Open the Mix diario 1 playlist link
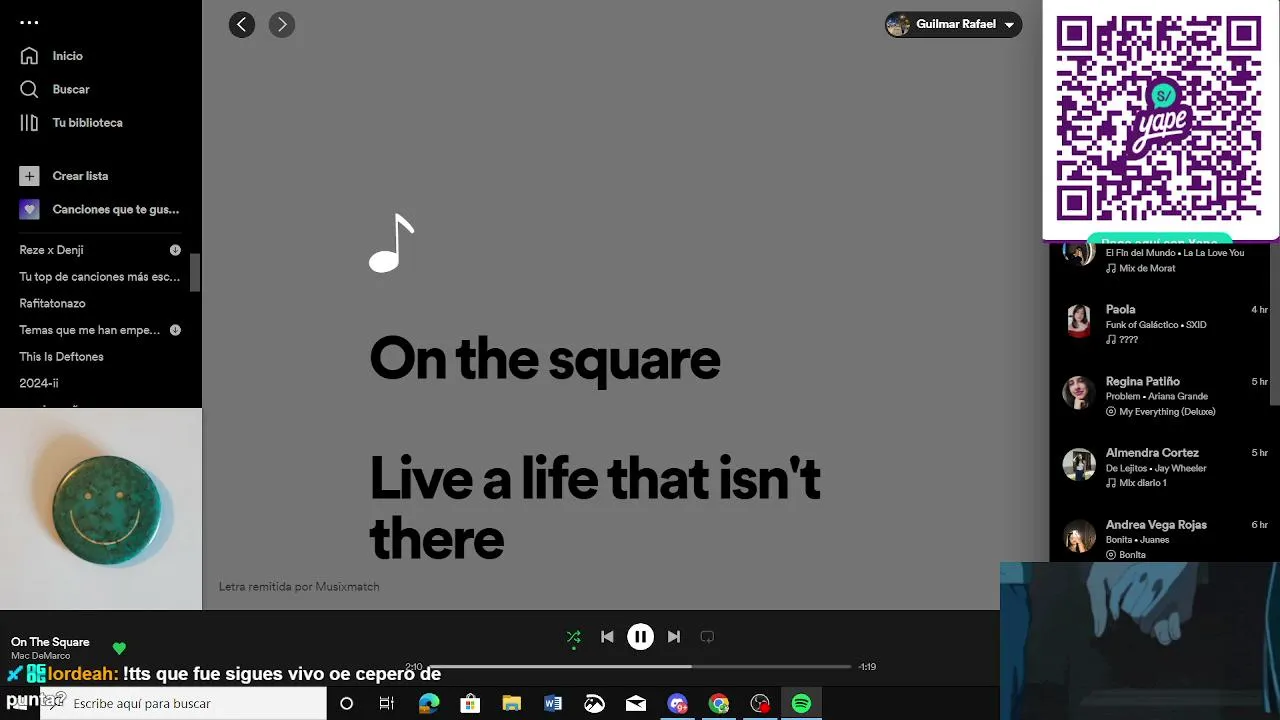1280x720 pixels. [1143, 483]
